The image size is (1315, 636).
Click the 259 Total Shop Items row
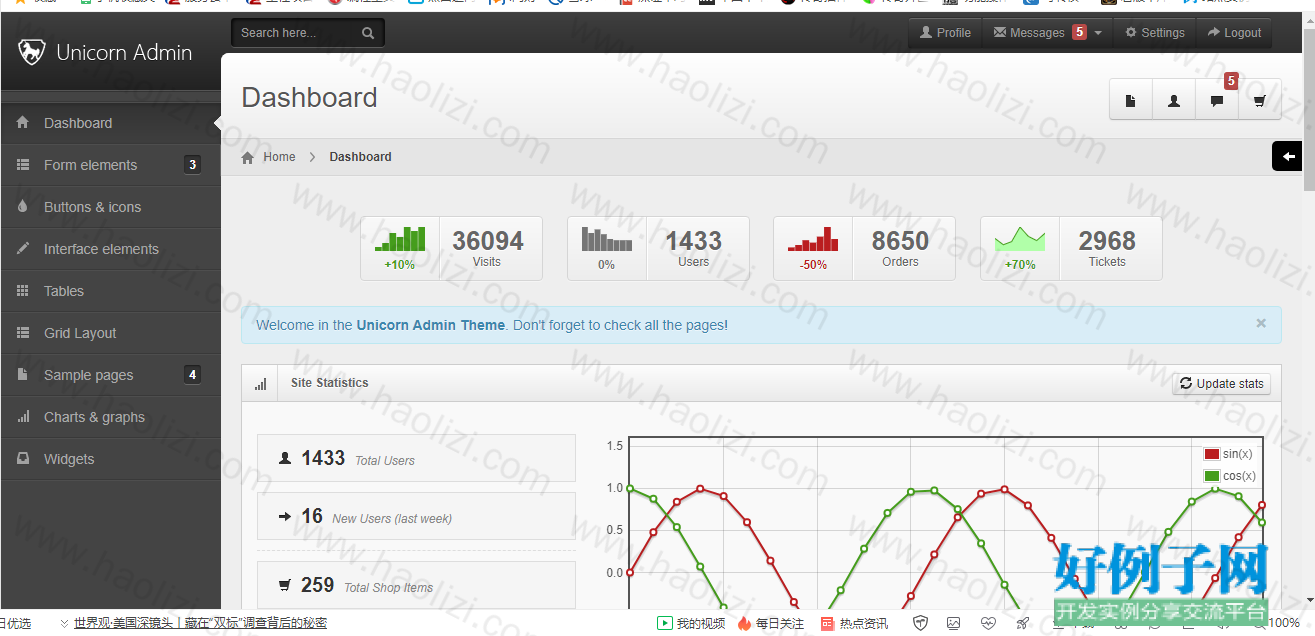416,585
